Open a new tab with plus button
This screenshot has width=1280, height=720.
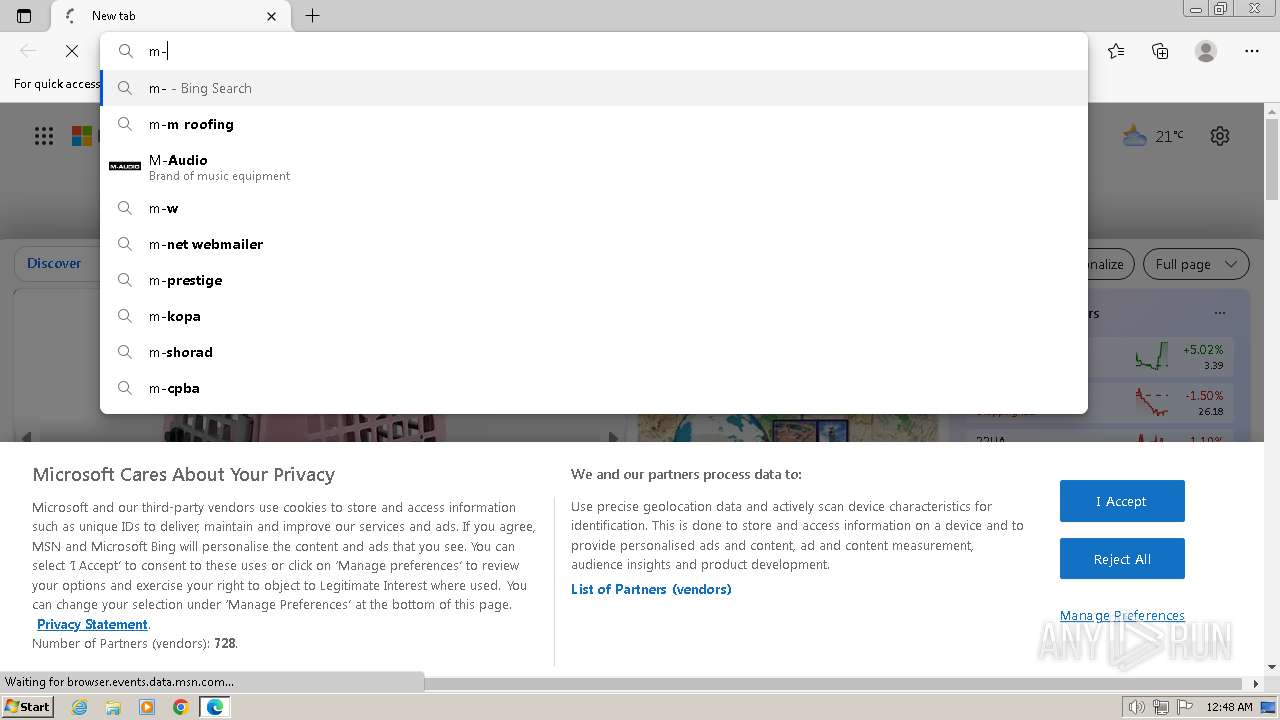point(313,16)
